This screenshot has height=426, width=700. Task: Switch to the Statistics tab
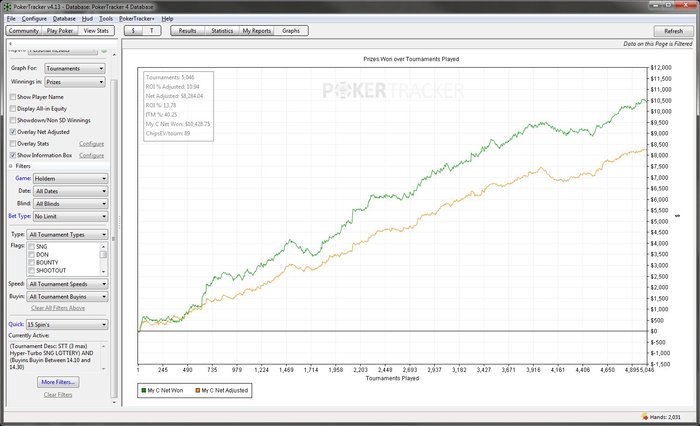tap(222, 31)
